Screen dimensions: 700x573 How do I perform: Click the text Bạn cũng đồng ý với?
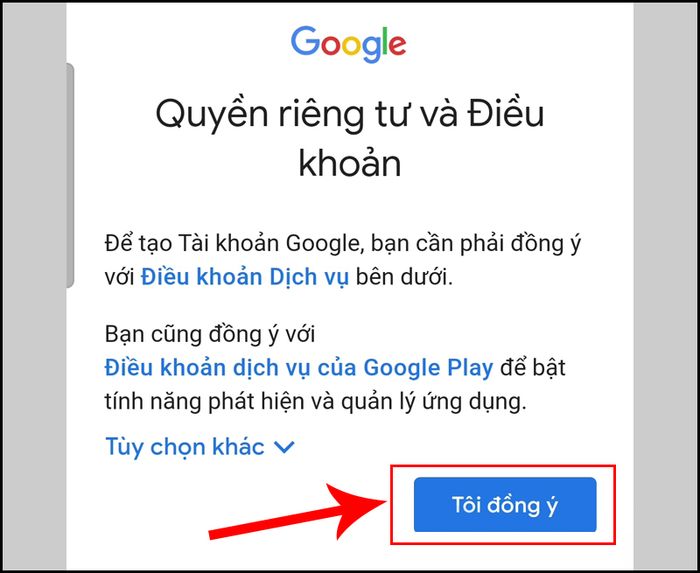(210, 334)
